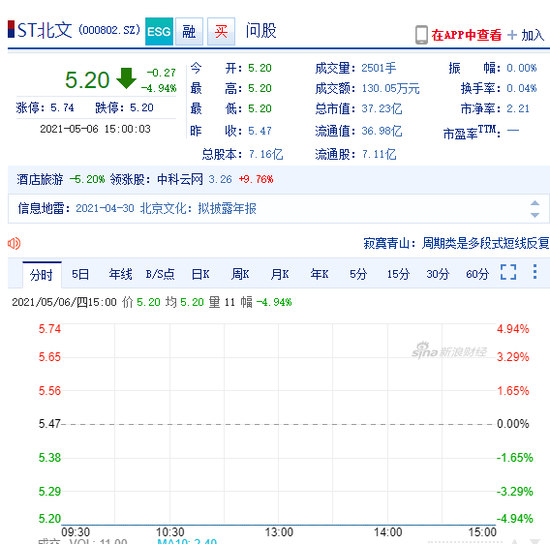Screen dimensions: 550x544
Task: Select the 分时 tab
Action: [x=41, y=274]
